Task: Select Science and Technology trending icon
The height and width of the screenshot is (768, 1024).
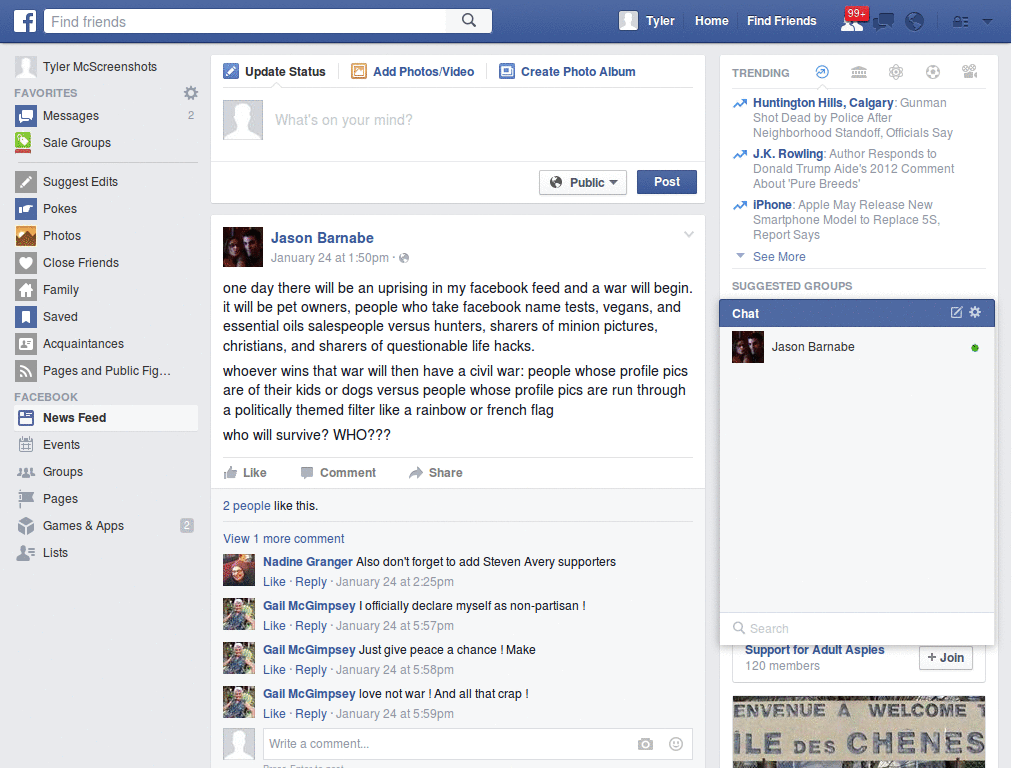Action: (x=896, y=72)
